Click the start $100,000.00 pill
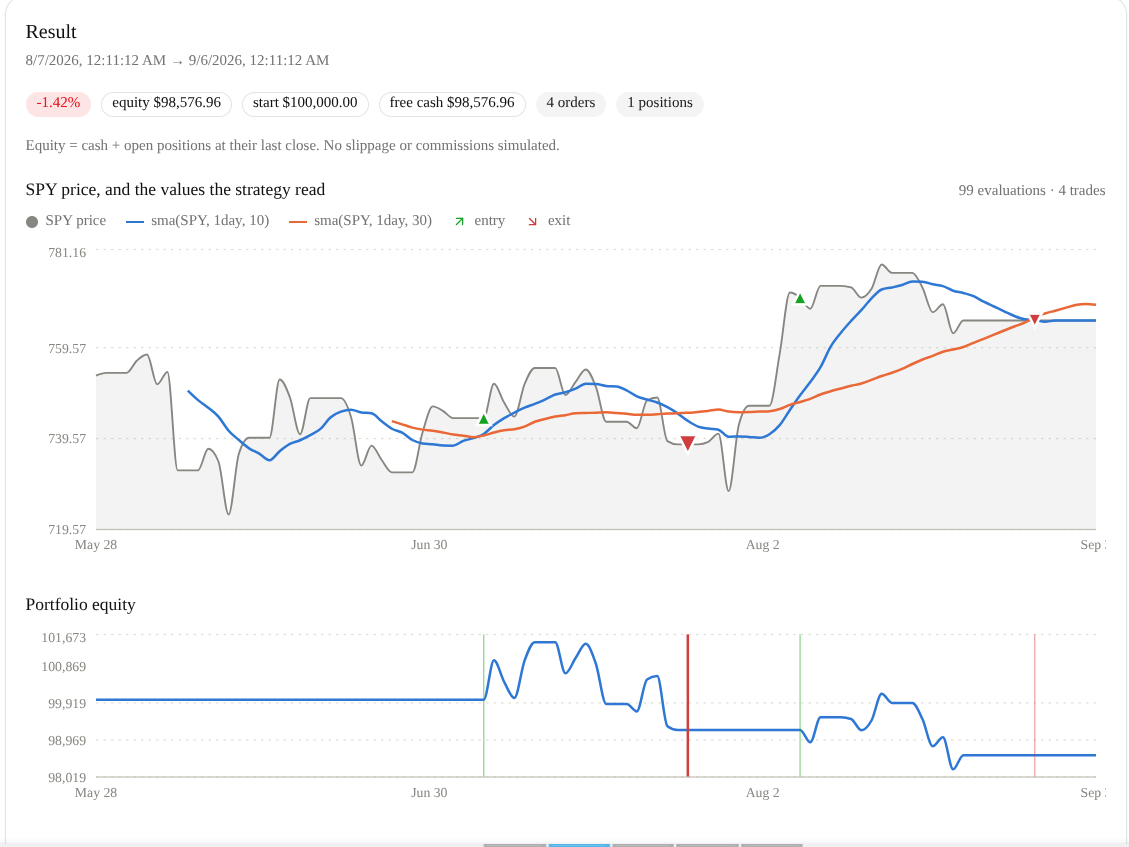Viewport: 1129px width, 847px height. click(305, 104)
